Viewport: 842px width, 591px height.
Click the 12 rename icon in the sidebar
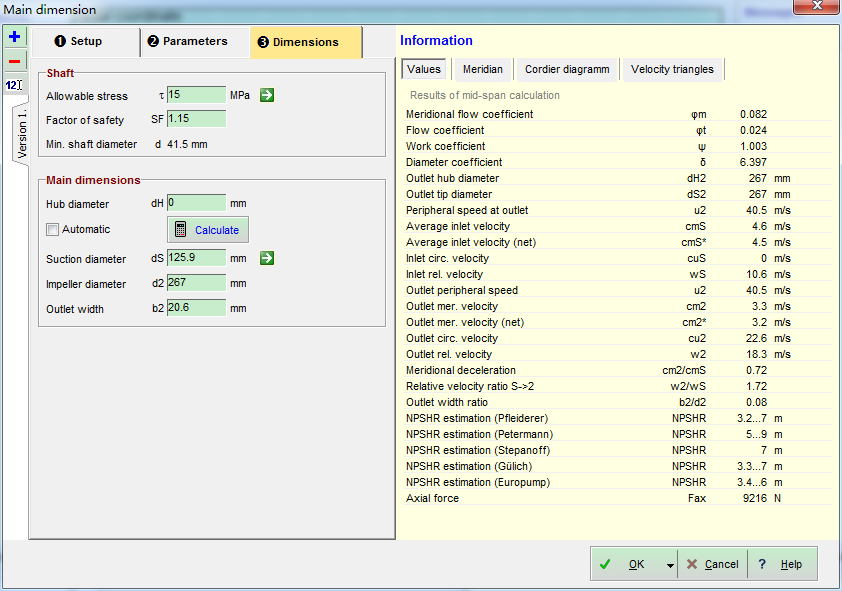(x=14, y=85)
